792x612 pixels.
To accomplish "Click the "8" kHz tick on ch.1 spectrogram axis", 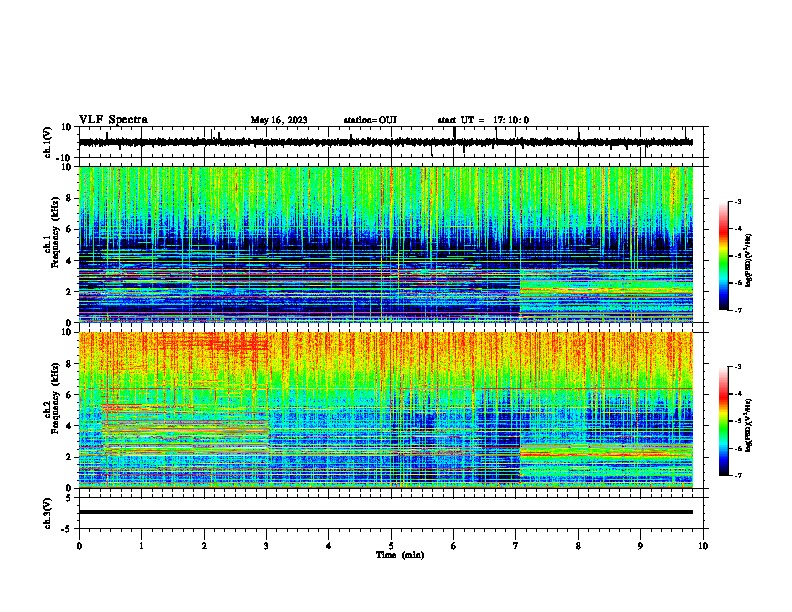I will click(x=69, y=198).
